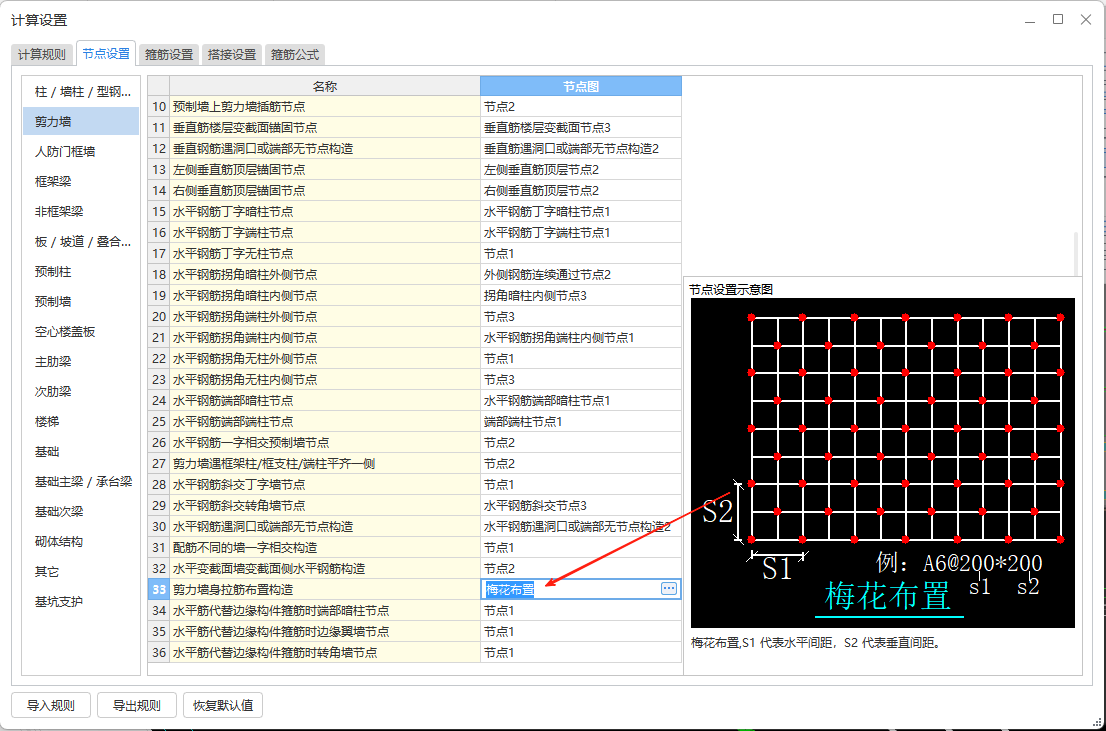The height and width of the screenshot is (731, 1106).
Task: Select the 剪力墙 category
Action: point(81,121)
